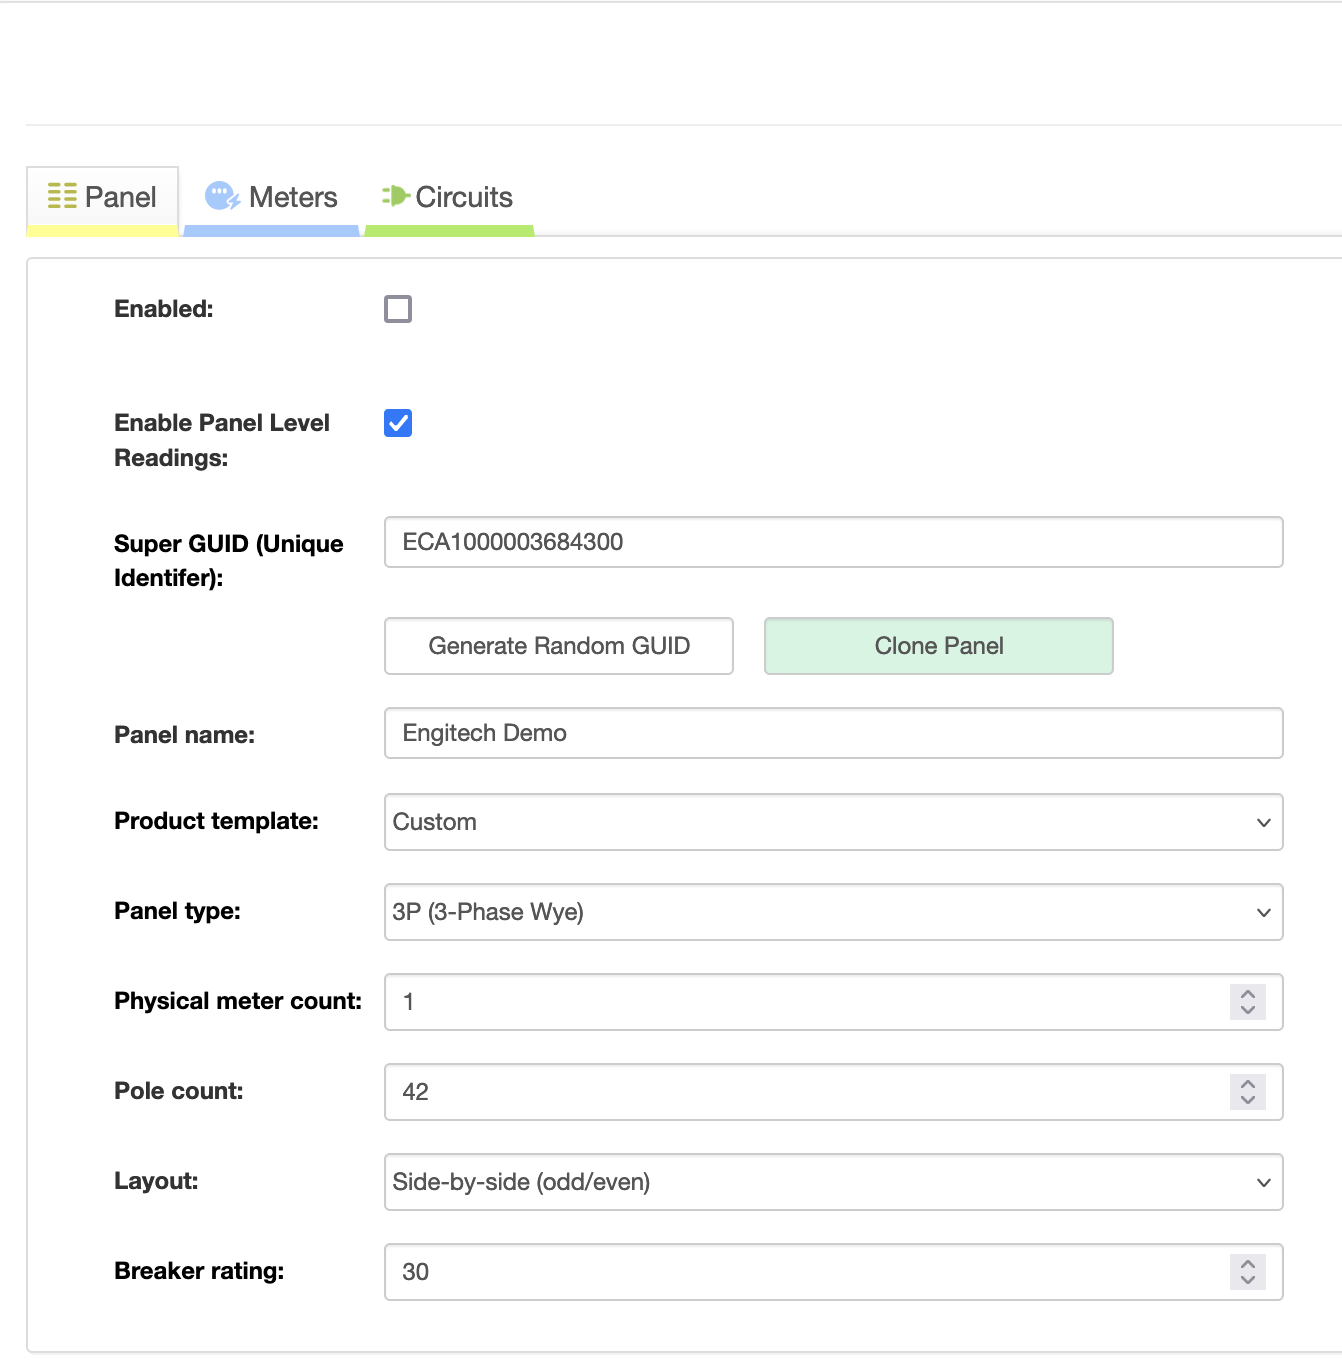Lower Breaker rating with down arrow
Screen dimensions: 1342x1372
tap(1247, 1280)
